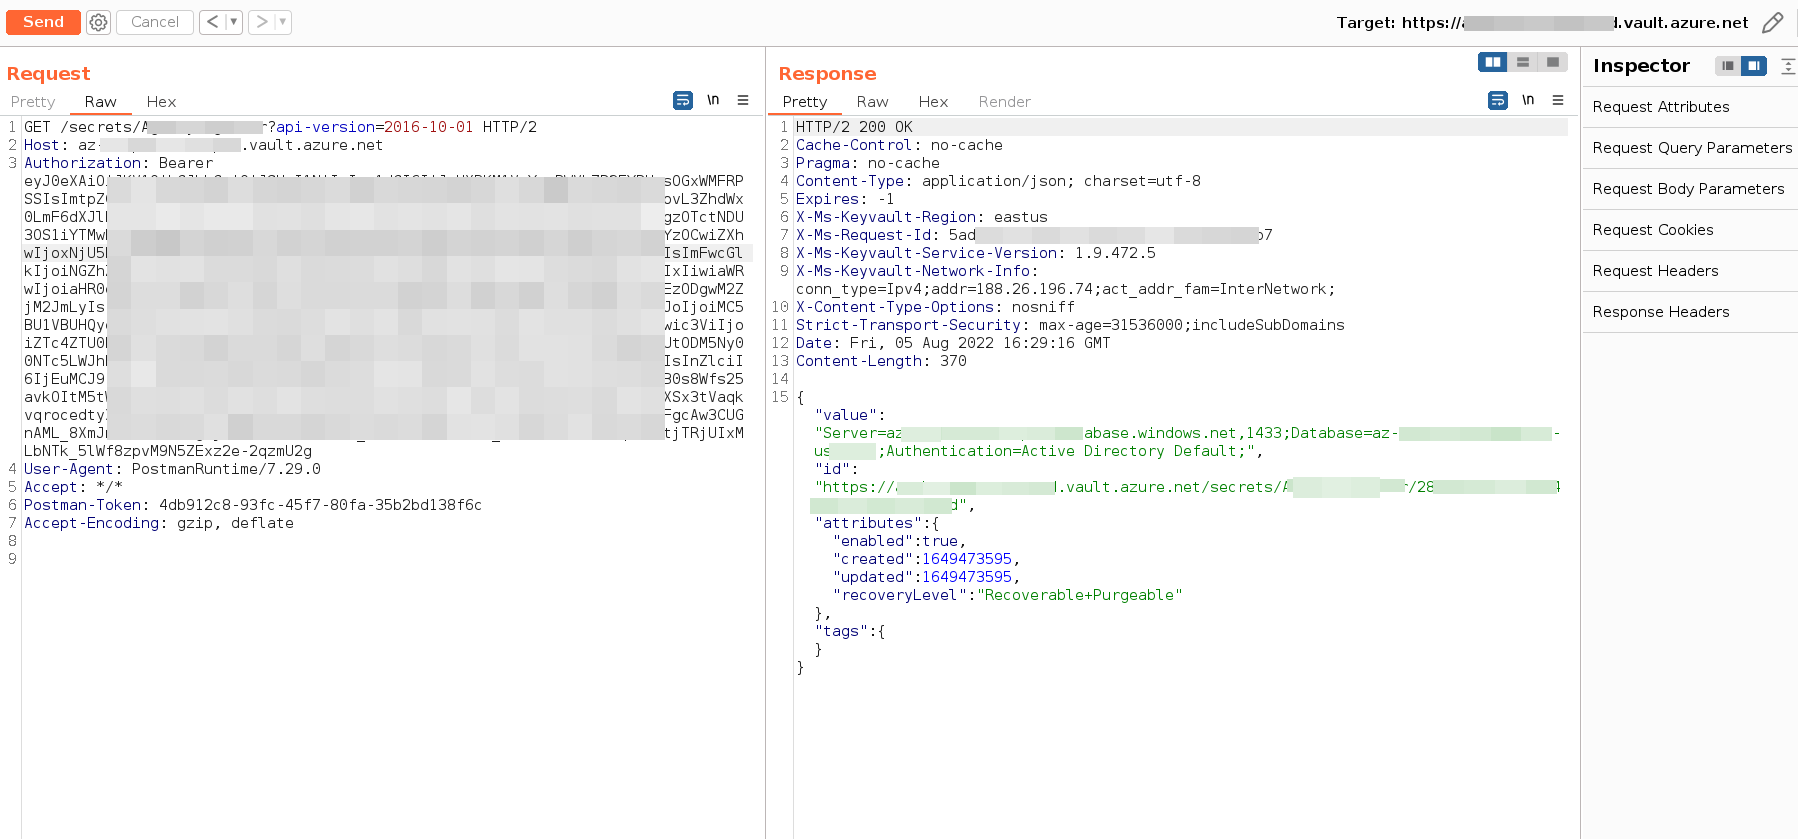Viewport: 1798px width, 839px height.
Task: Click the 'HTTP/2 200 OK' status line
Action: pyautogui.click(x=854, y=127)
